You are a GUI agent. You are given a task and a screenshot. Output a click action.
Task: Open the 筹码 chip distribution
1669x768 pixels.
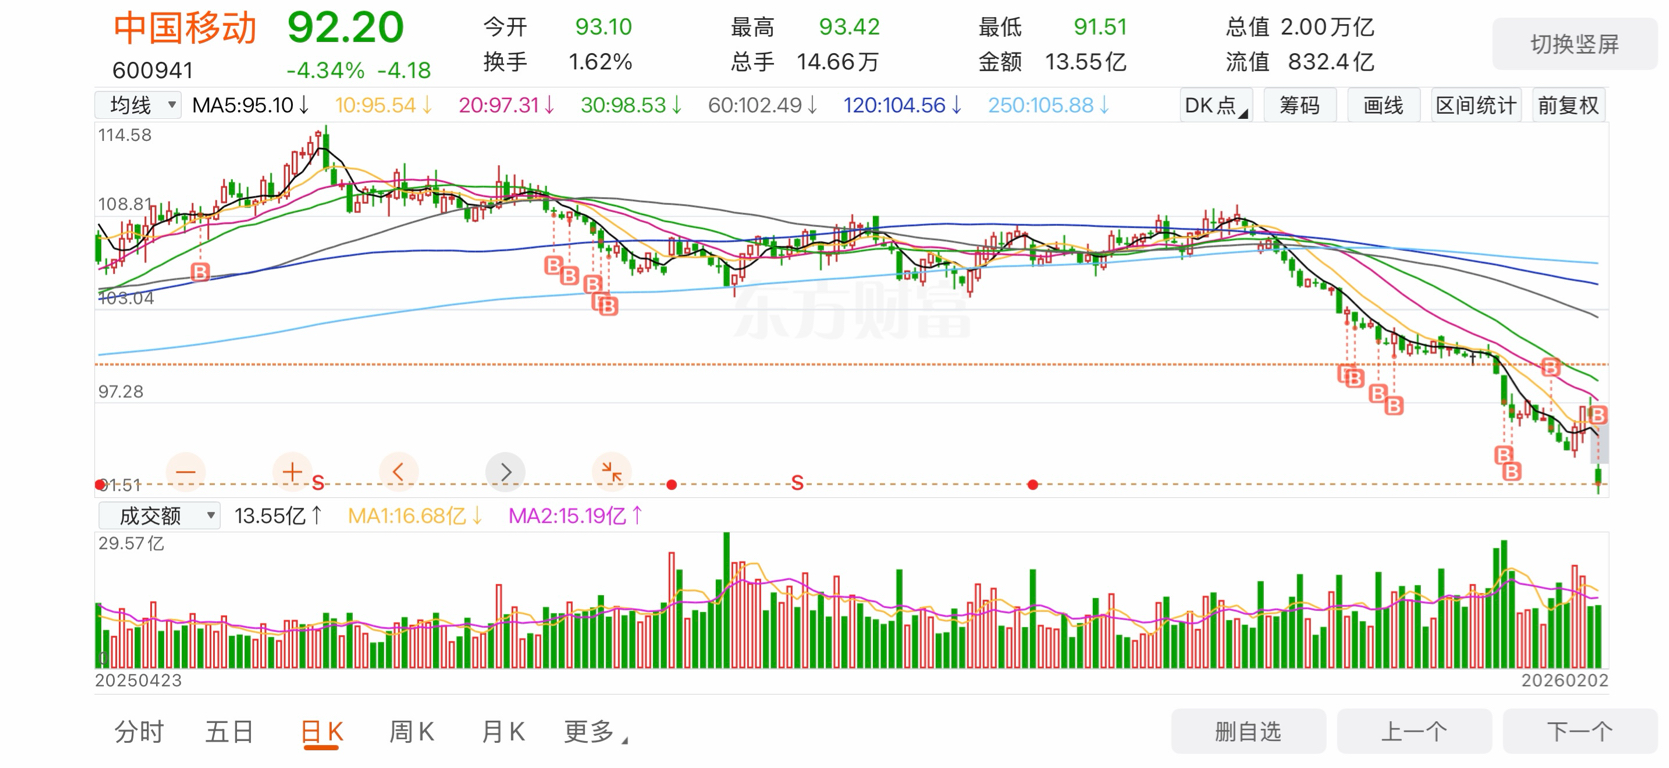coord(1299,105)
